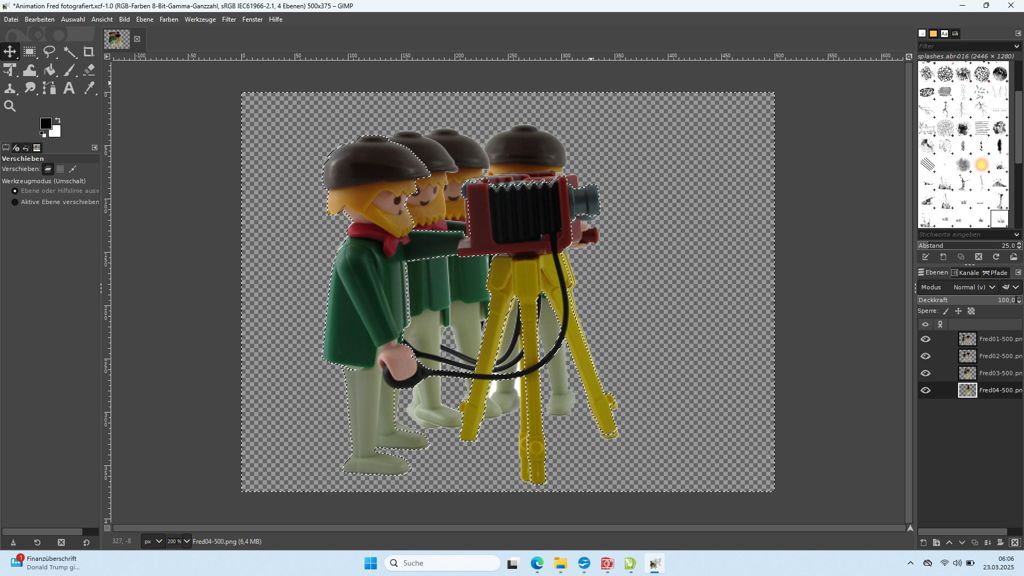This screenshot has width=1024, height=576.
Task: Click the black foreground color swatch
Action: point(45,124)
